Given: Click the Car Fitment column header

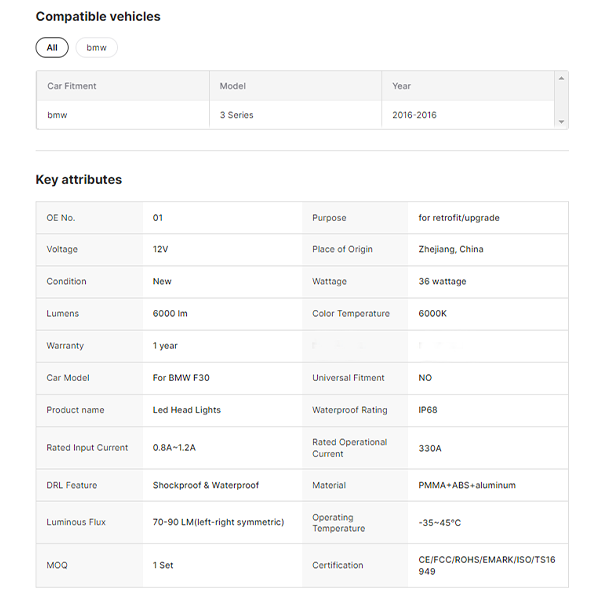Looking at the screenshot, I should coord(72,86).
